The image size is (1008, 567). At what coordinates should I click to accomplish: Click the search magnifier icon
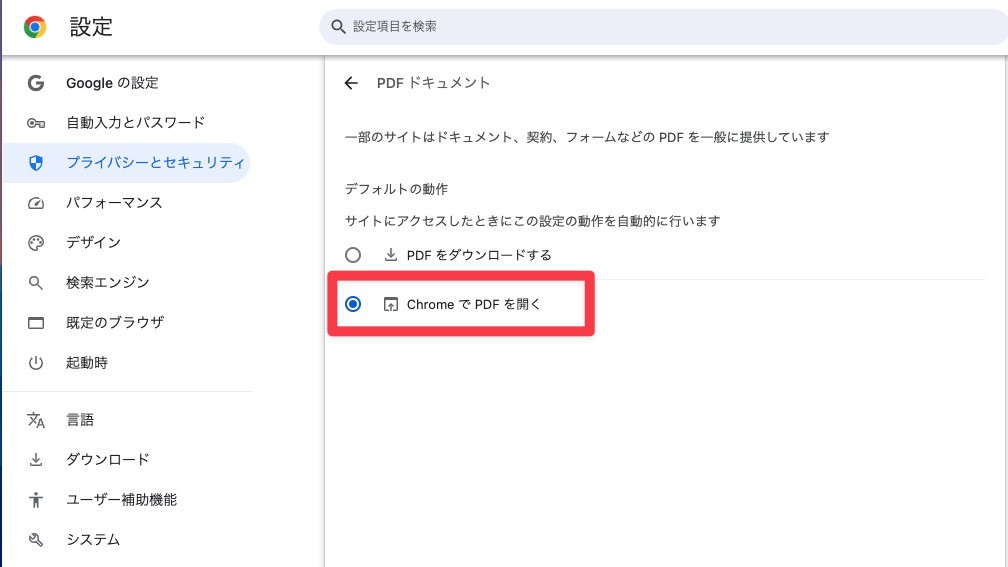pos(338,27)
